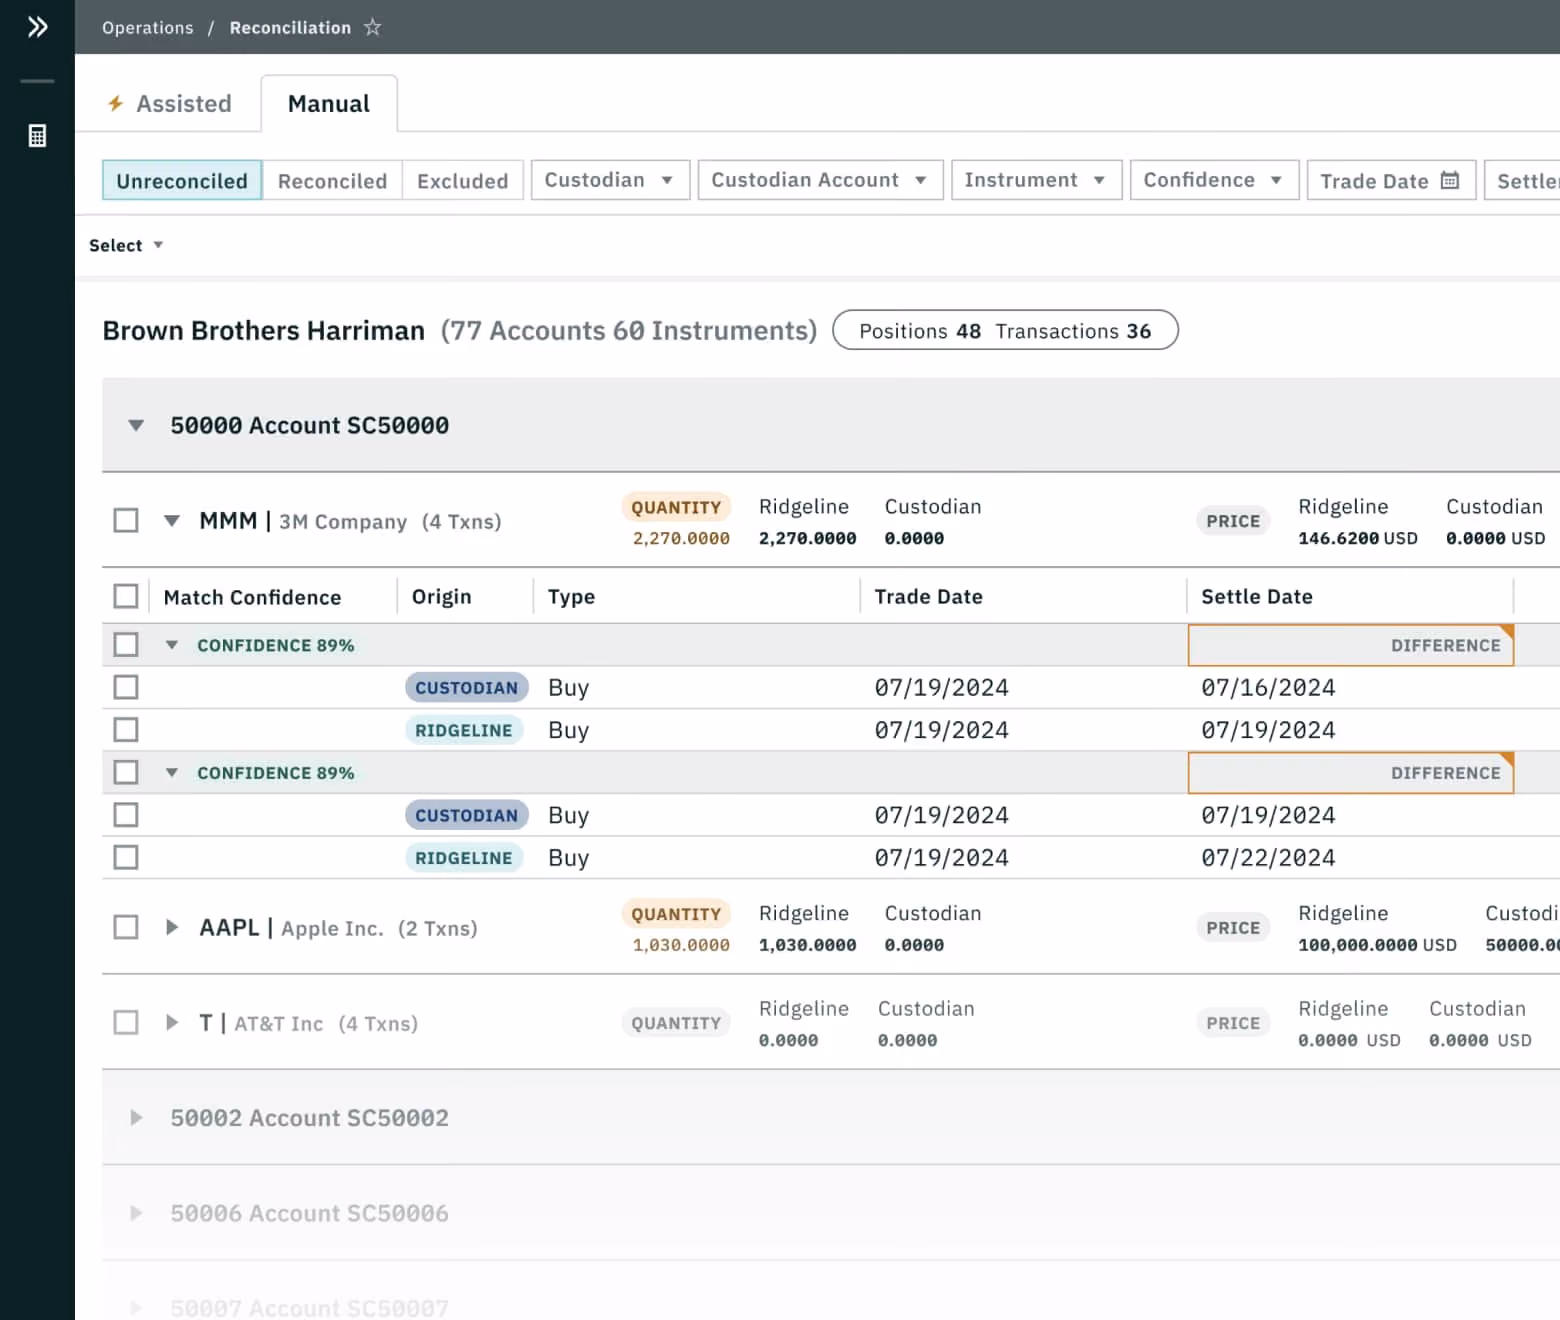Click the Trade Date column header
Screen dimensions: 1560x1320
tap(928, 597)
